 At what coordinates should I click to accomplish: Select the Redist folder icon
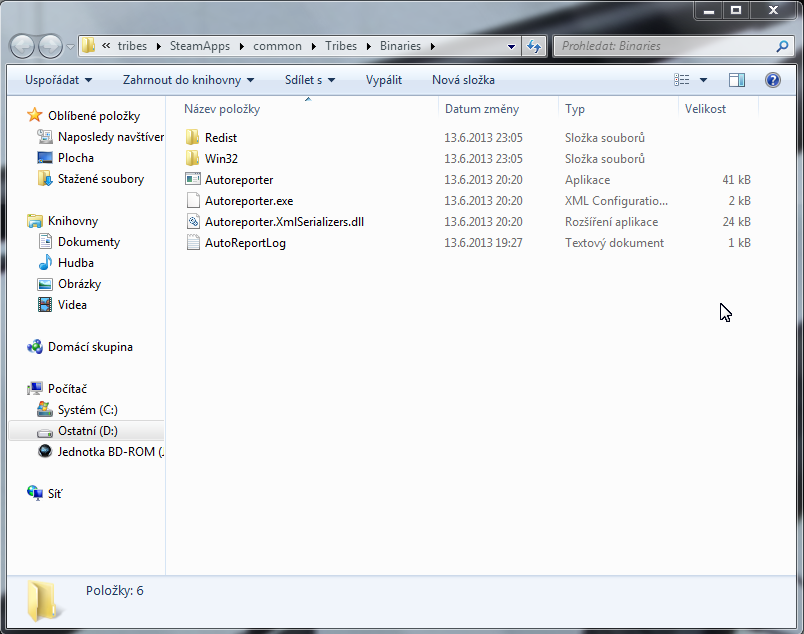click(x=192, y=137)
